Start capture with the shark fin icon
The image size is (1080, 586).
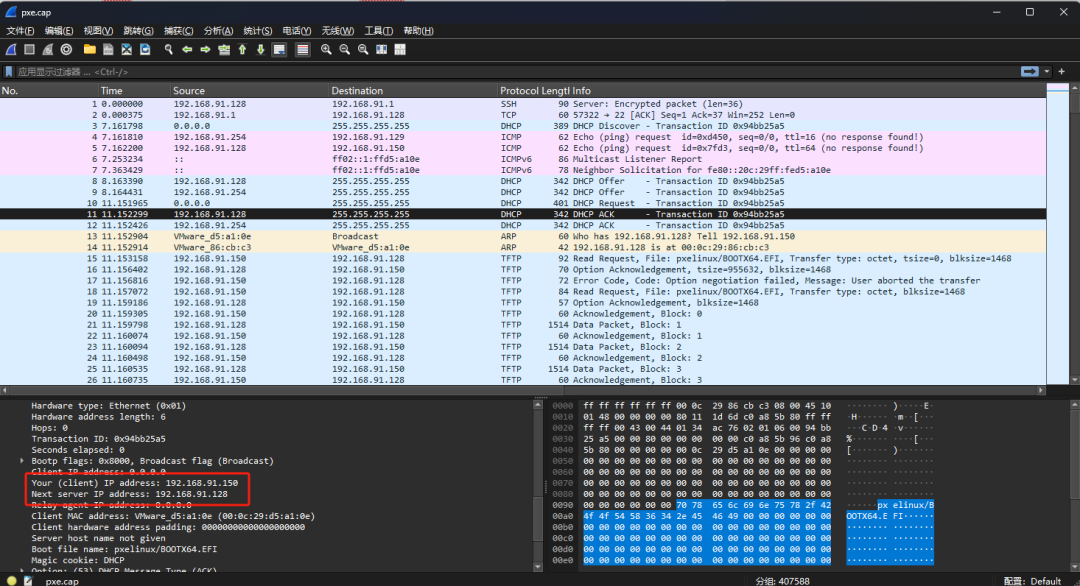(11, 49)
